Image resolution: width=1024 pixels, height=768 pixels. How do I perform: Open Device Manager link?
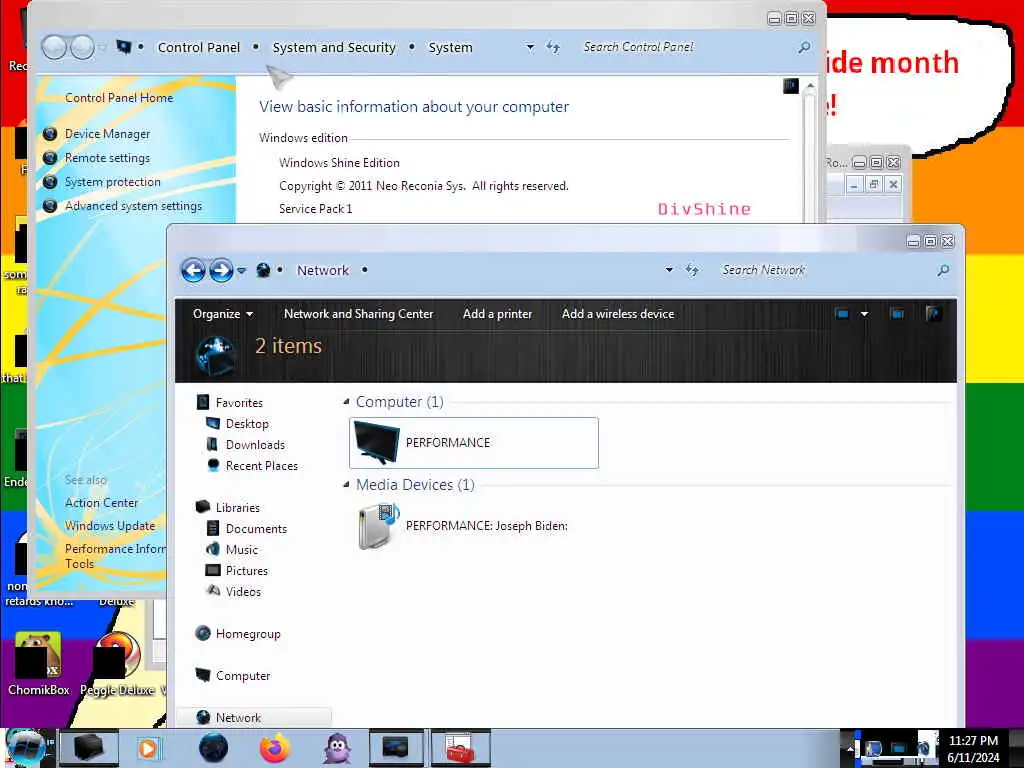pos(107,134)
